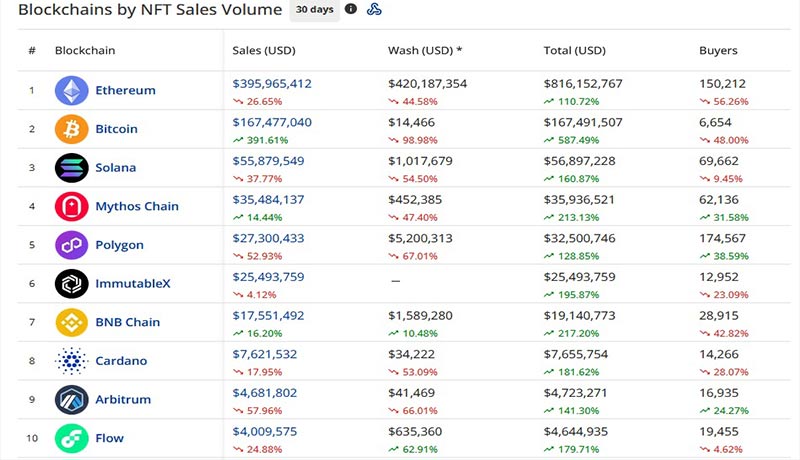Image resolution: width=800 pixels, height=460 pixels.
Task: Select Ethereum total $816,152,767
Action: click(583, 84)
